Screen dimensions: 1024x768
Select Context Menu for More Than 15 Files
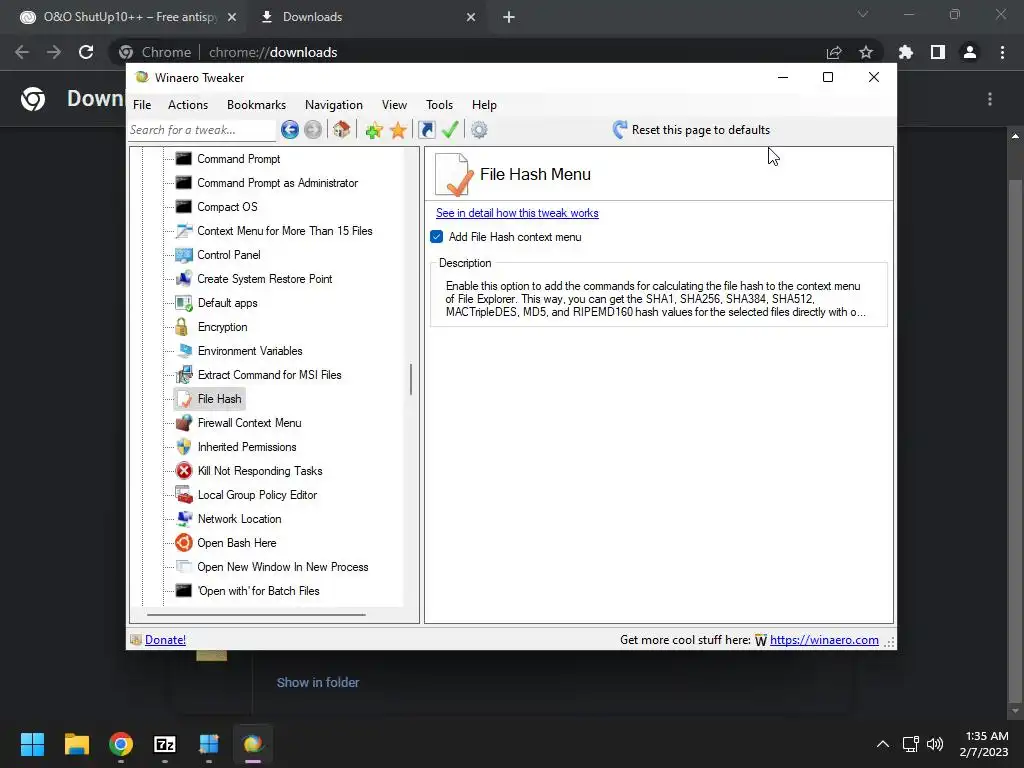(284, 231)
